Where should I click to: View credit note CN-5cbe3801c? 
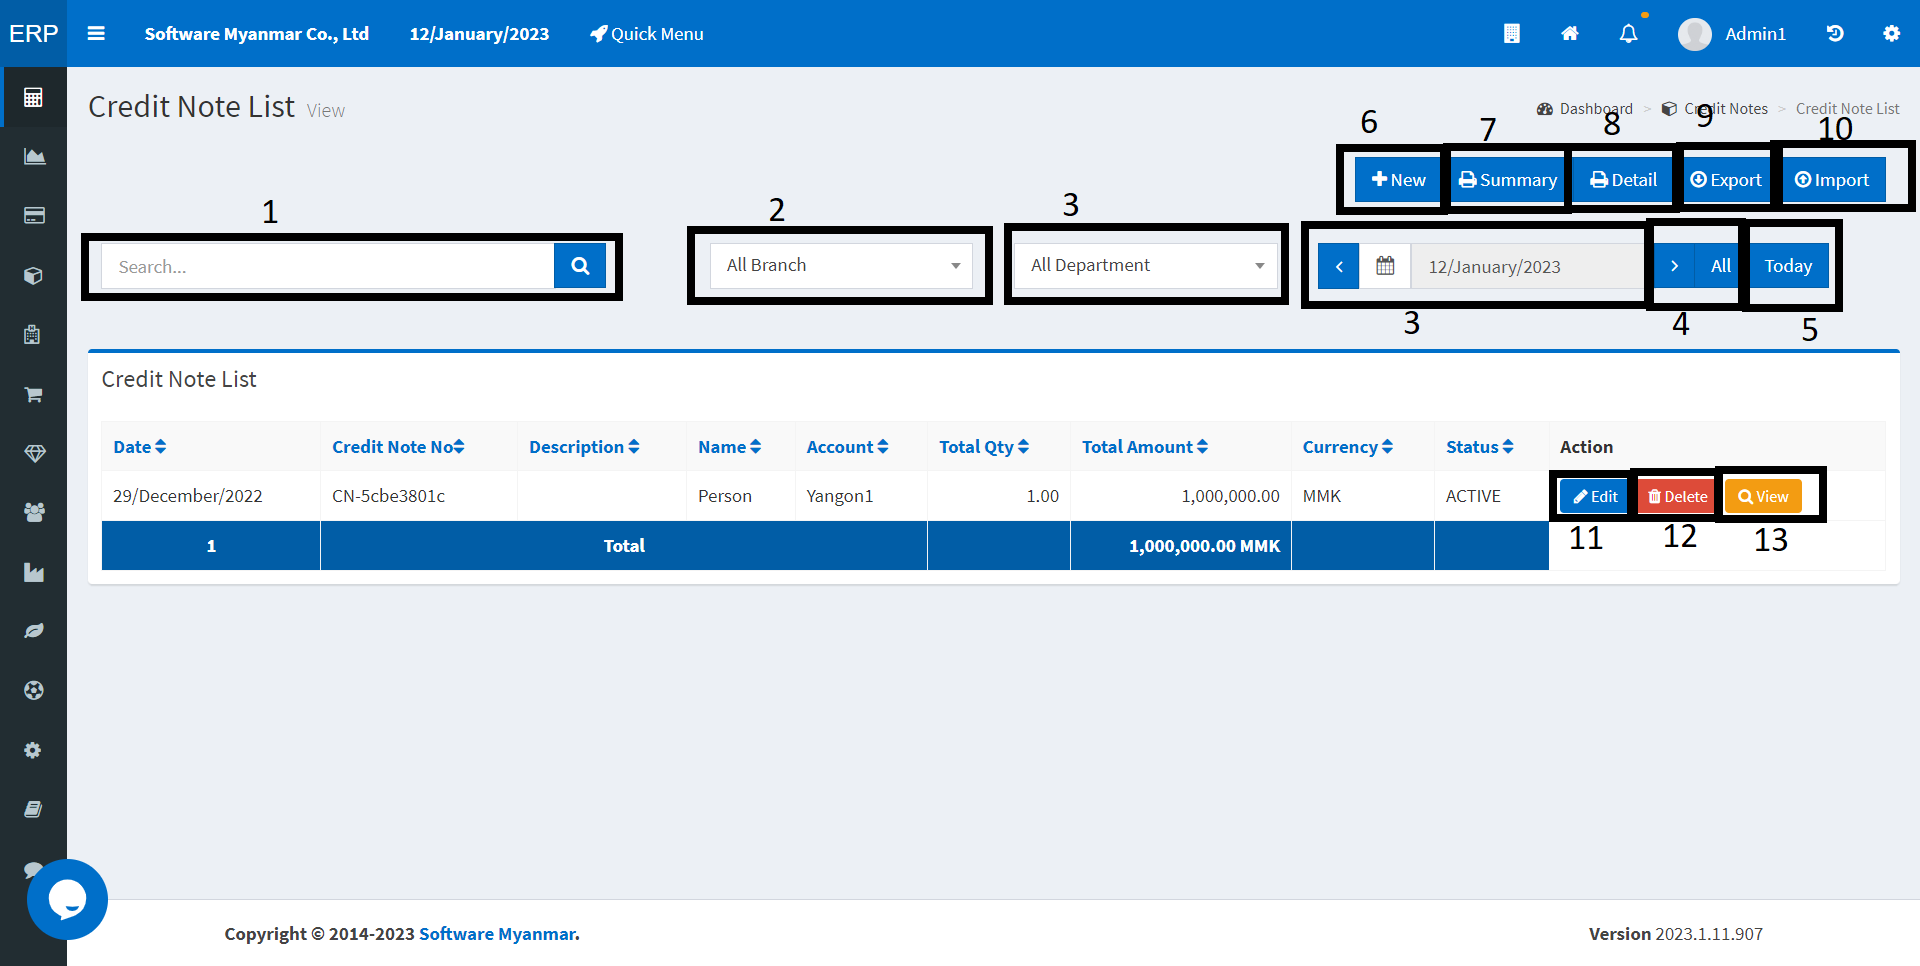1763,496
